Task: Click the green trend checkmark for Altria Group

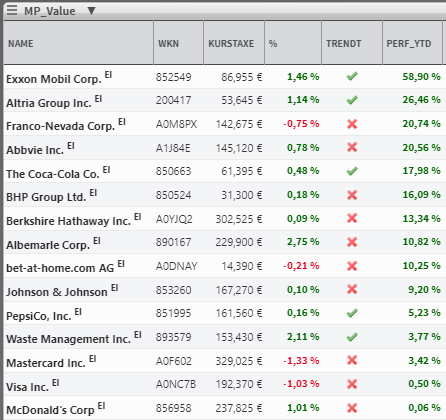Action: click(352, 100)
